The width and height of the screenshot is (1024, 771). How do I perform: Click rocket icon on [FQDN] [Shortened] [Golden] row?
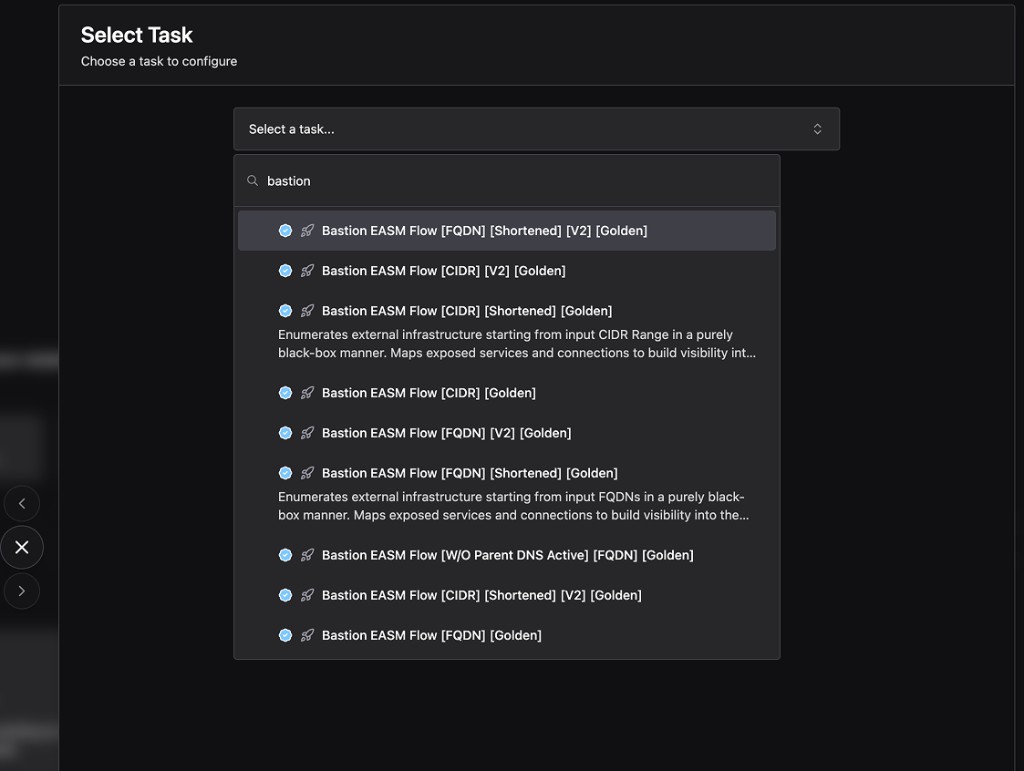307,473
